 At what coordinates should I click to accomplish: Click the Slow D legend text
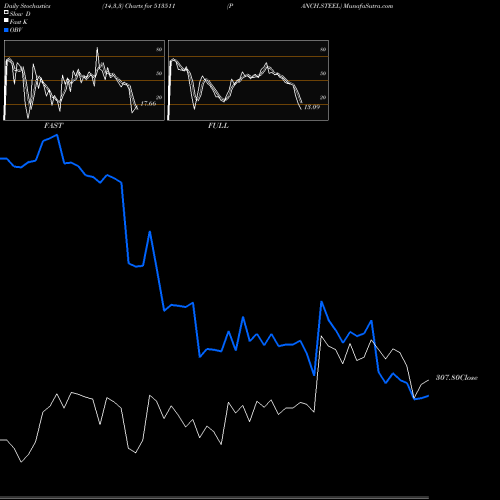(x=20, y=14)
